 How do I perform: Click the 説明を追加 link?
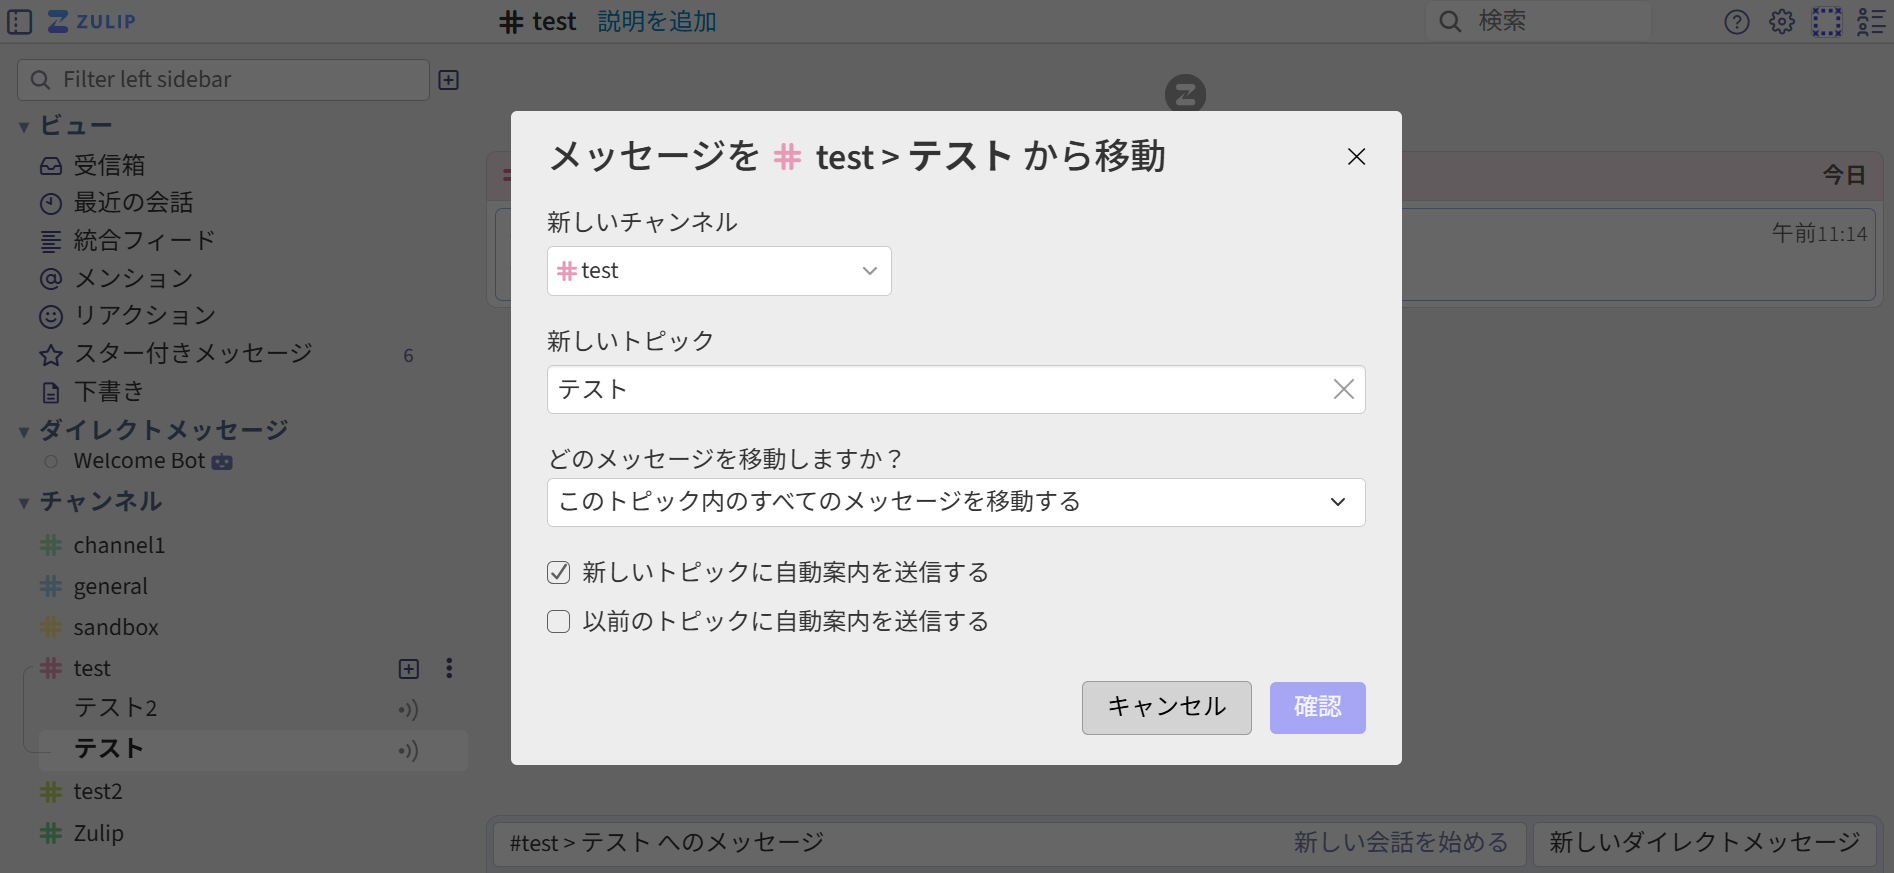[657, 21]
